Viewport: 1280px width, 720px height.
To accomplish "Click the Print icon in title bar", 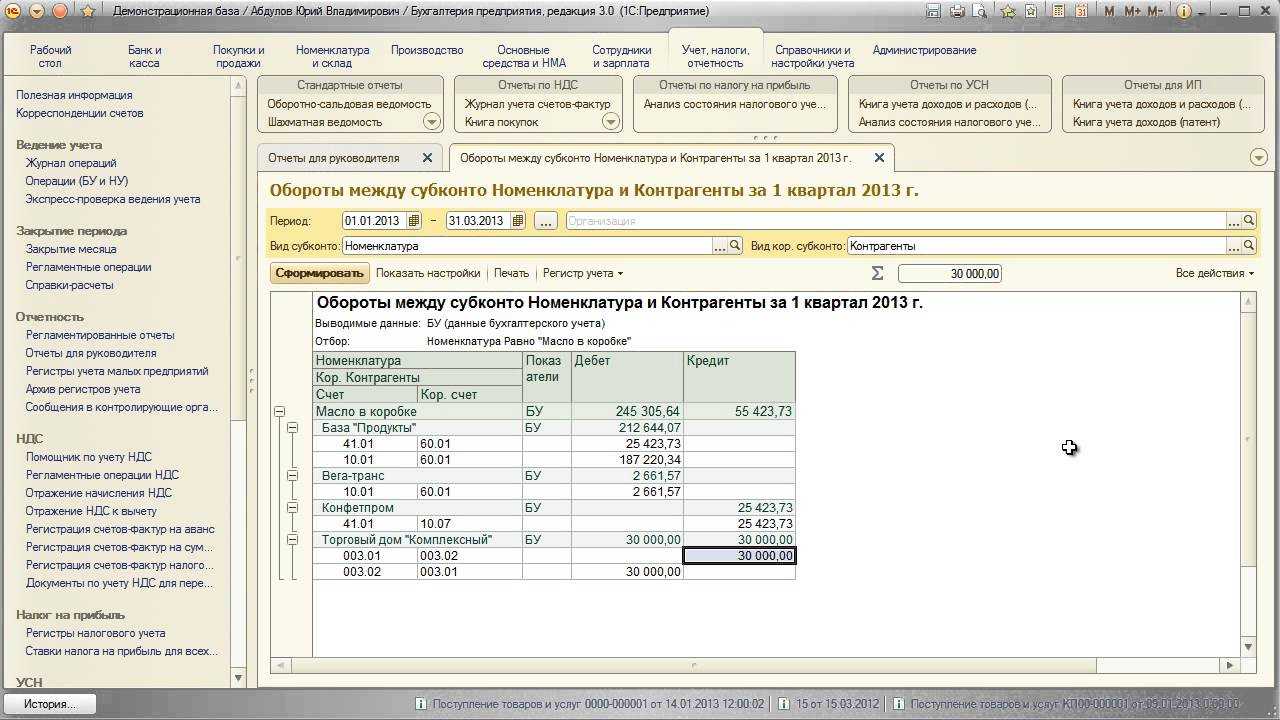I will [x=957, y=11].
